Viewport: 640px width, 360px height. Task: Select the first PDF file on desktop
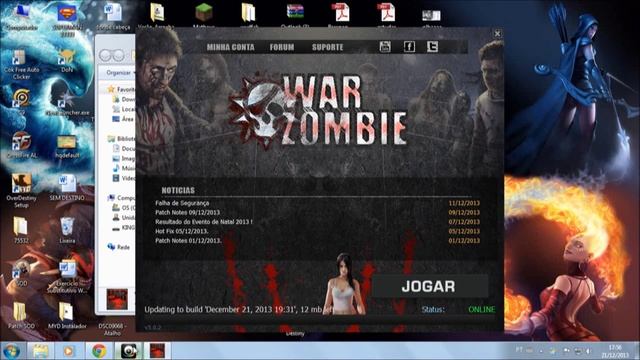340,14
